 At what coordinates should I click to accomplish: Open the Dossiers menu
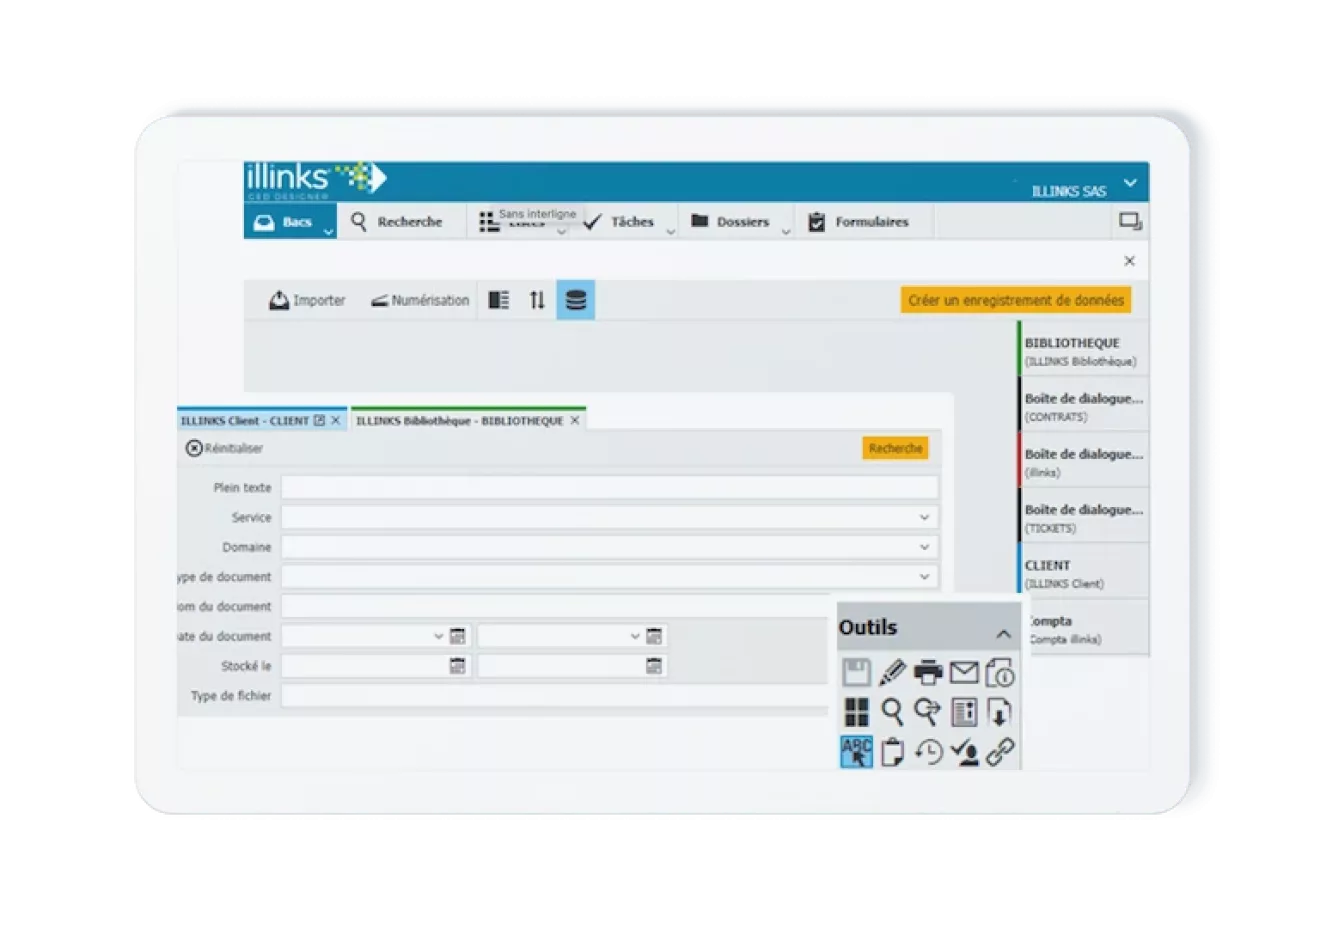(x=741, y=221)
